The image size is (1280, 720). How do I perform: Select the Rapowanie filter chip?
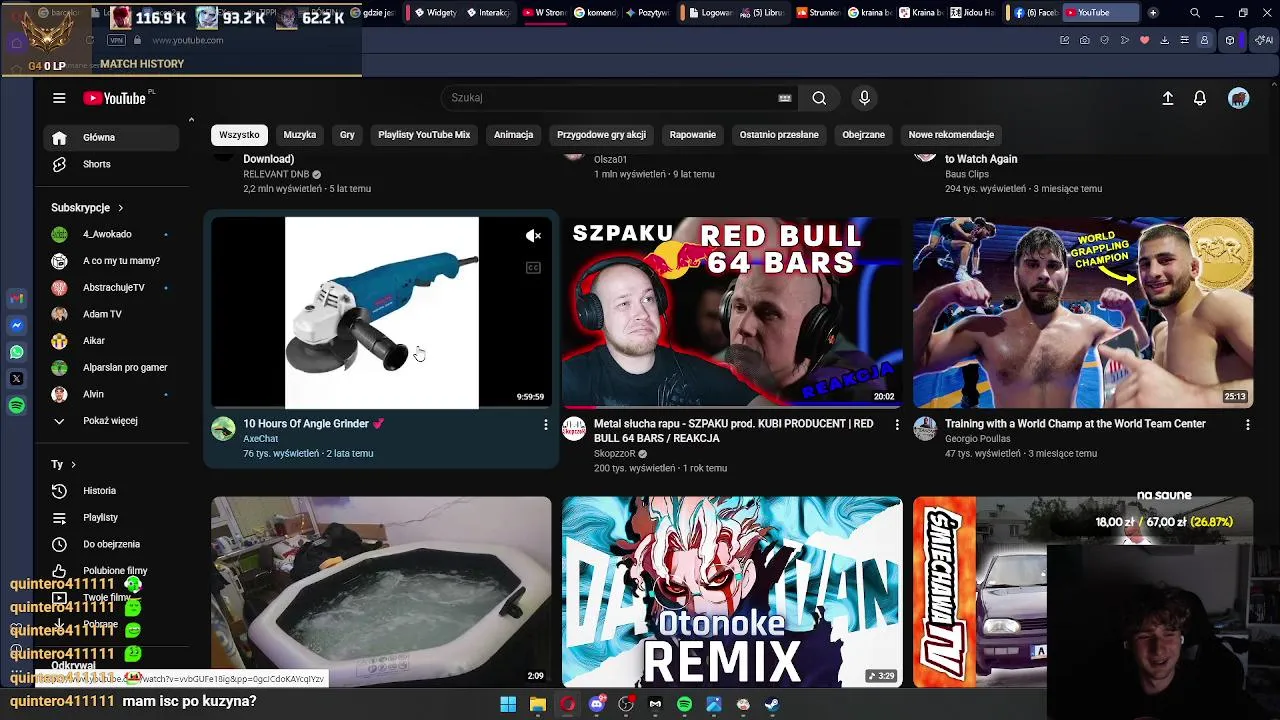tap(693, 134)
